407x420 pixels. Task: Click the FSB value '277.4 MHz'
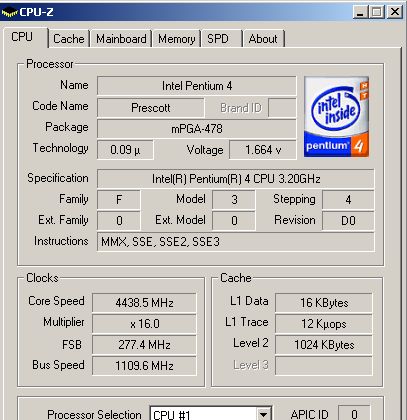coord(144,345)
